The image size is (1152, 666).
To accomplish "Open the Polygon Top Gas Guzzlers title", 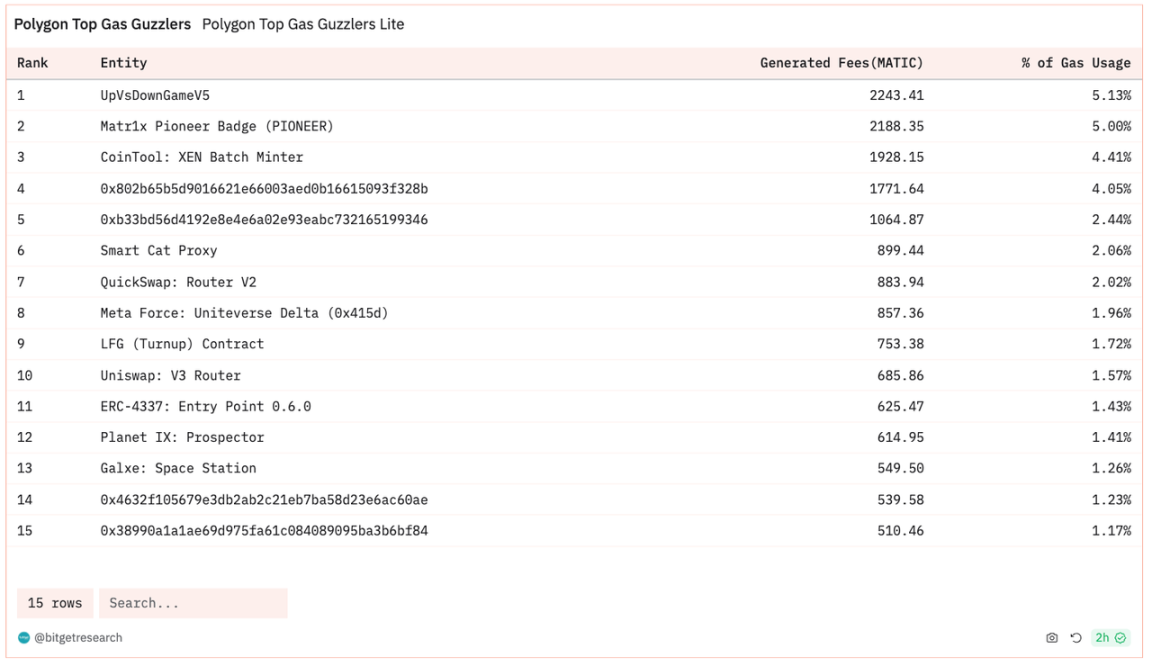I will (x=102, y=24).
